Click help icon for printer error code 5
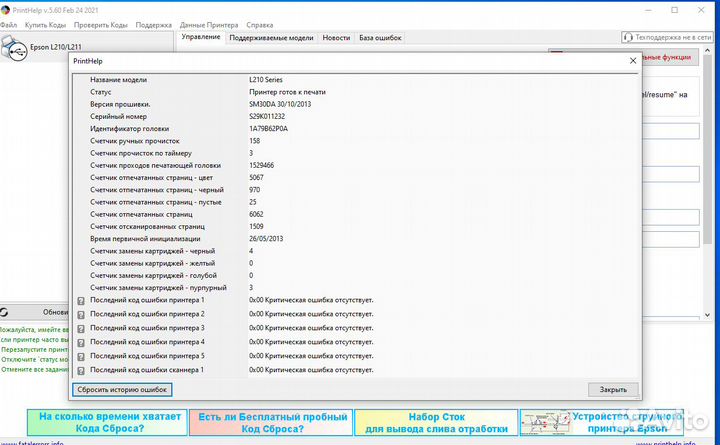Image resolution: width=720 pixels, height=445 pixels. [81, 356]
